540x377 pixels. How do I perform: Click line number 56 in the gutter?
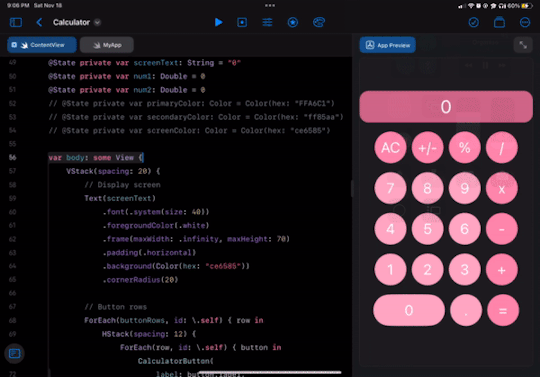pos(12,157)
